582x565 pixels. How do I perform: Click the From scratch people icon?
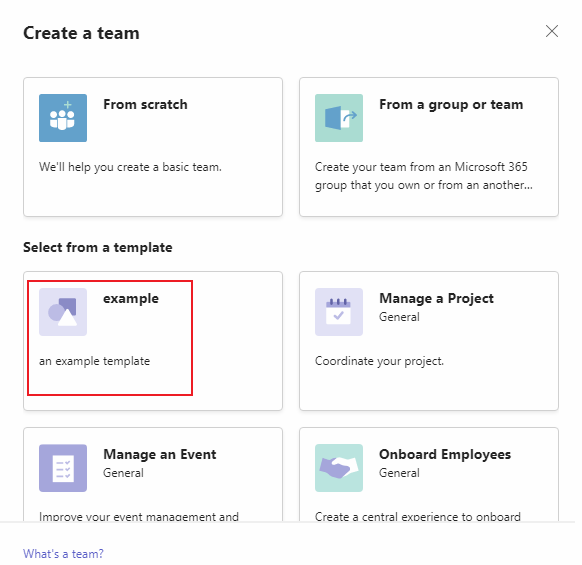point(63,118)
